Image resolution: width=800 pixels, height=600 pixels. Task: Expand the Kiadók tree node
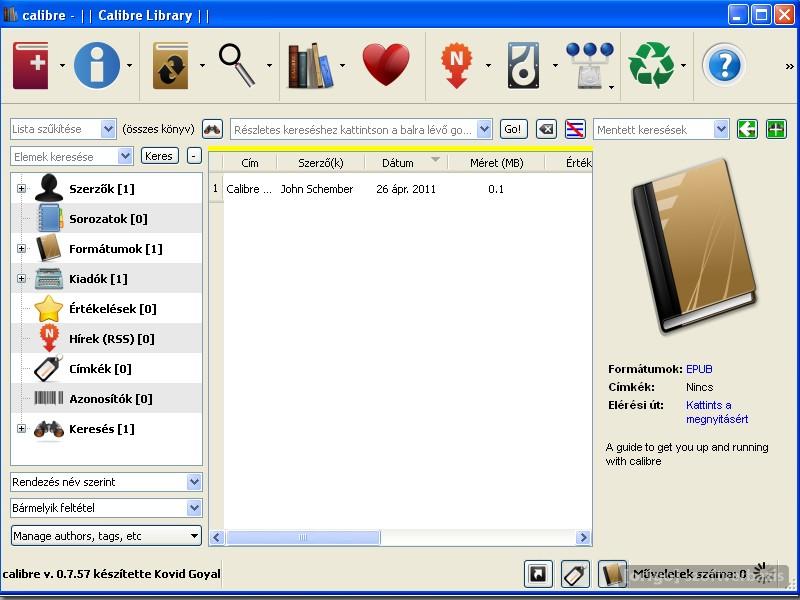pyautogui.click(x=21, y=279)
